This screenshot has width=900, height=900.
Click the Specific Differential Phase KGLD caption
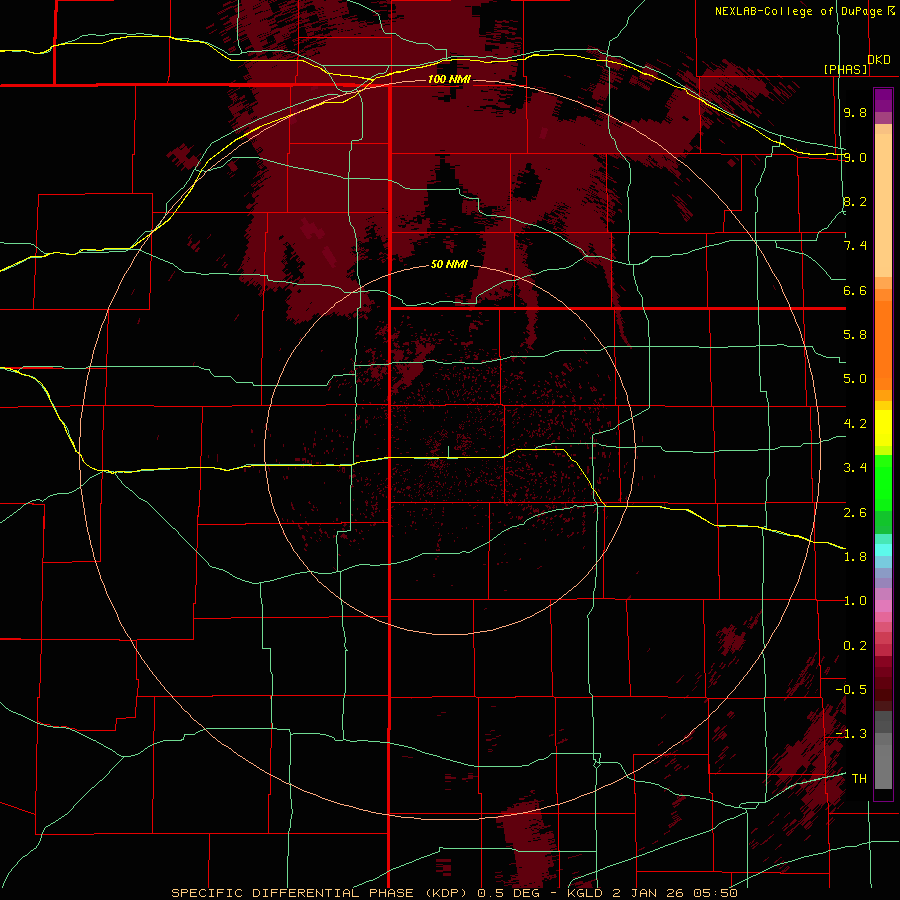(x=454, y=893)
